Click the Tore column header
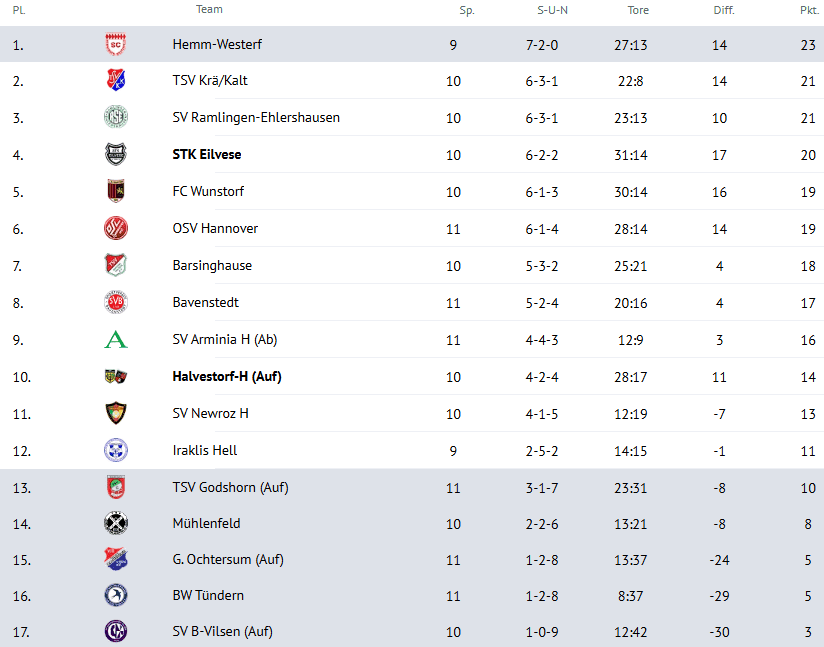The height and width of the screenshot is (647, 824). (638, 10)
